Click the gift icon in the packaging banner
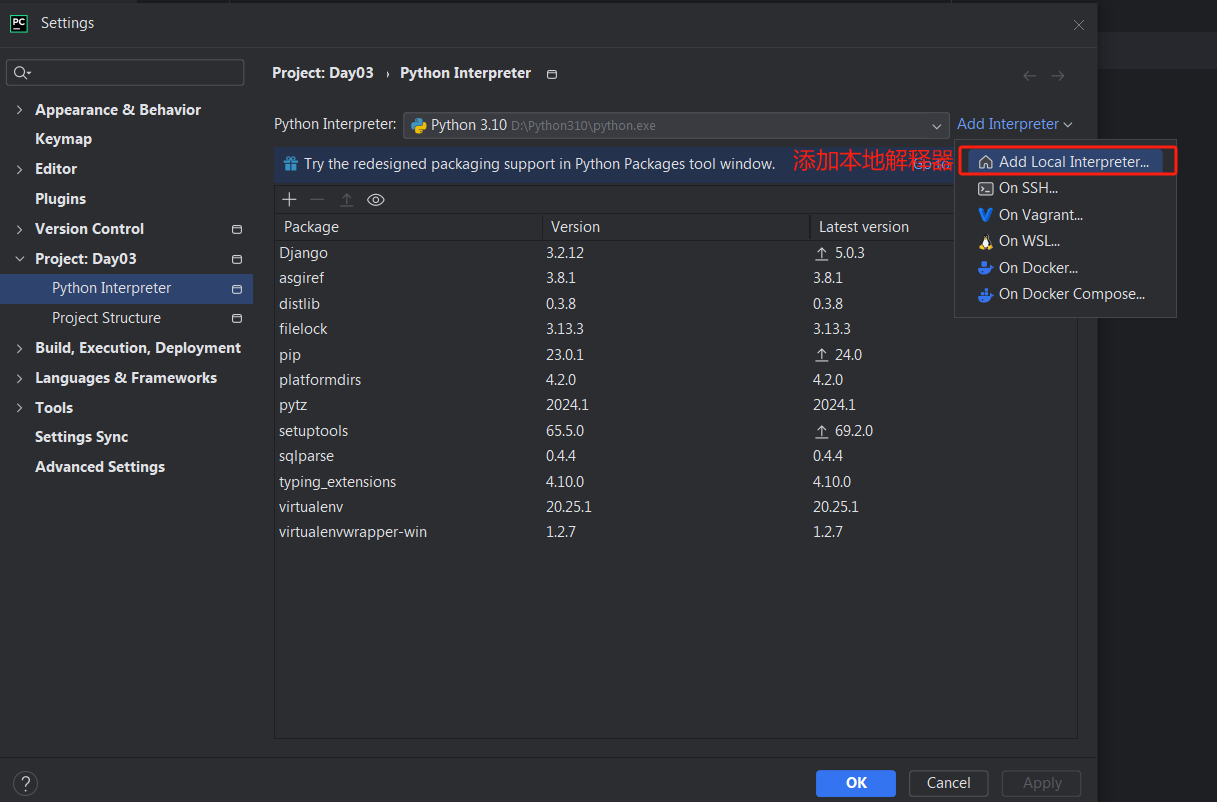Screen dimensions: 1217x802 click(291, 163)
